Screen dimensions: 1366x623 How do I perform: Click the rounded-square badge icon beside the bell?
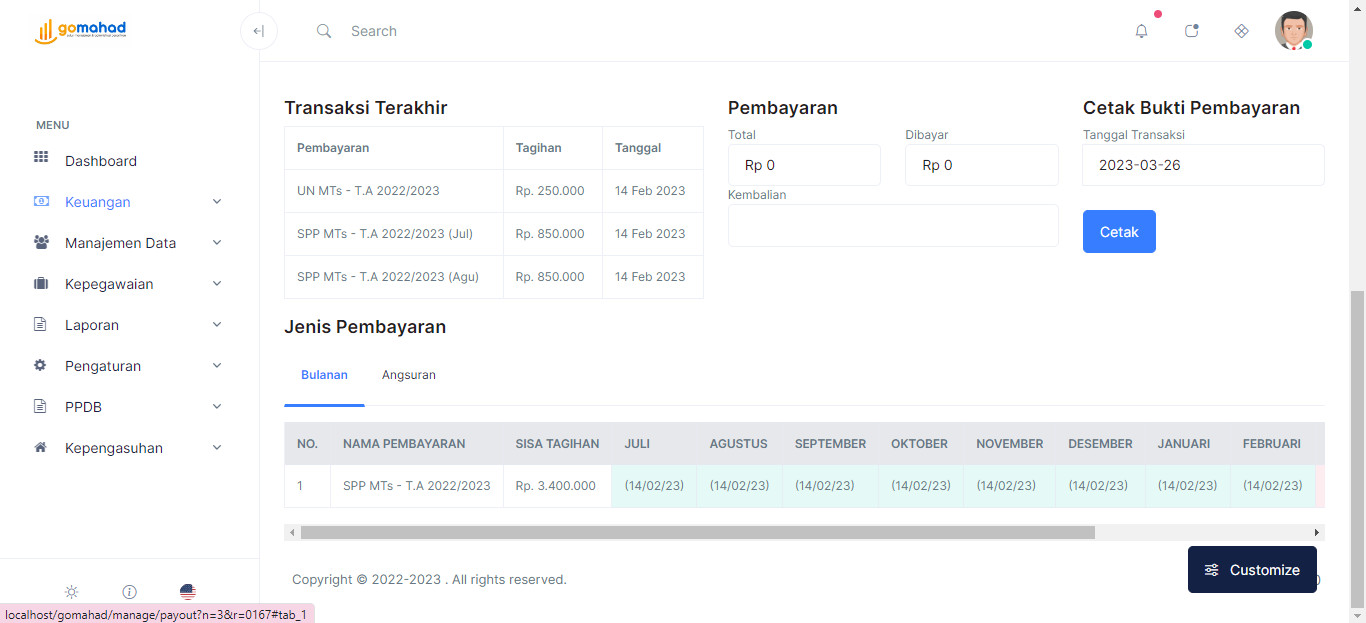click(1191, 31)
